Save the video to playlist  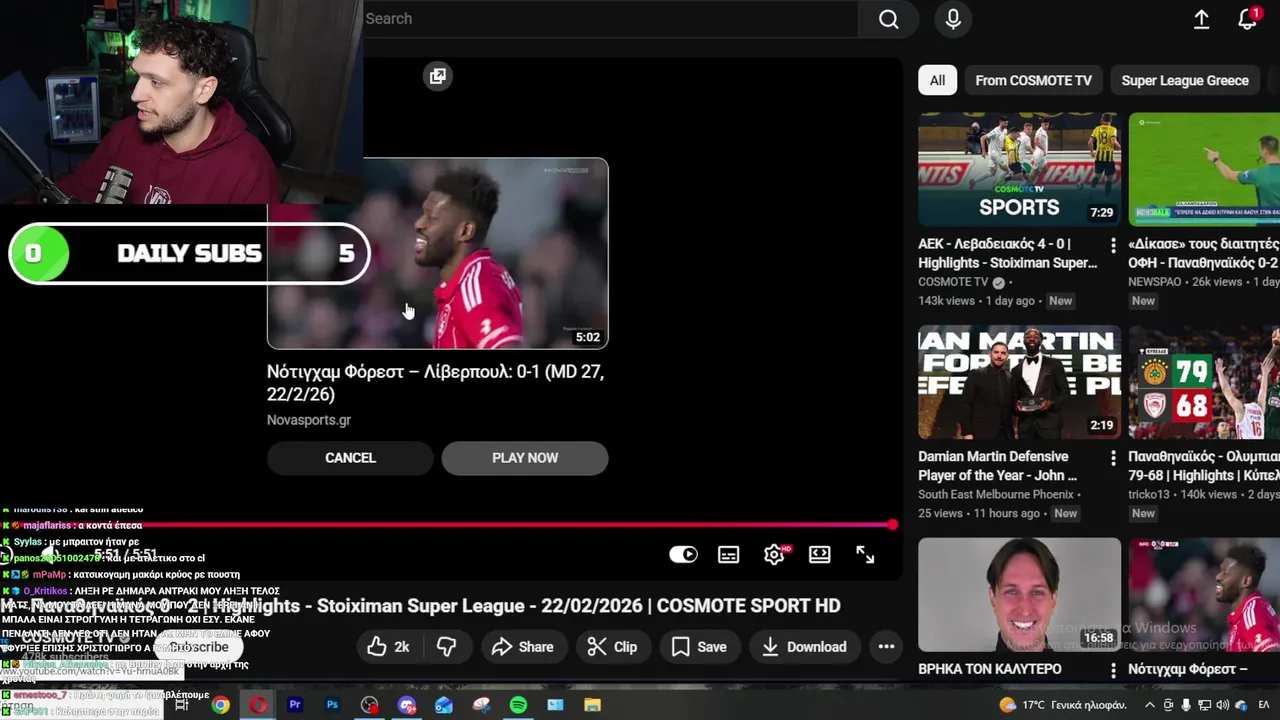point(698,647)
